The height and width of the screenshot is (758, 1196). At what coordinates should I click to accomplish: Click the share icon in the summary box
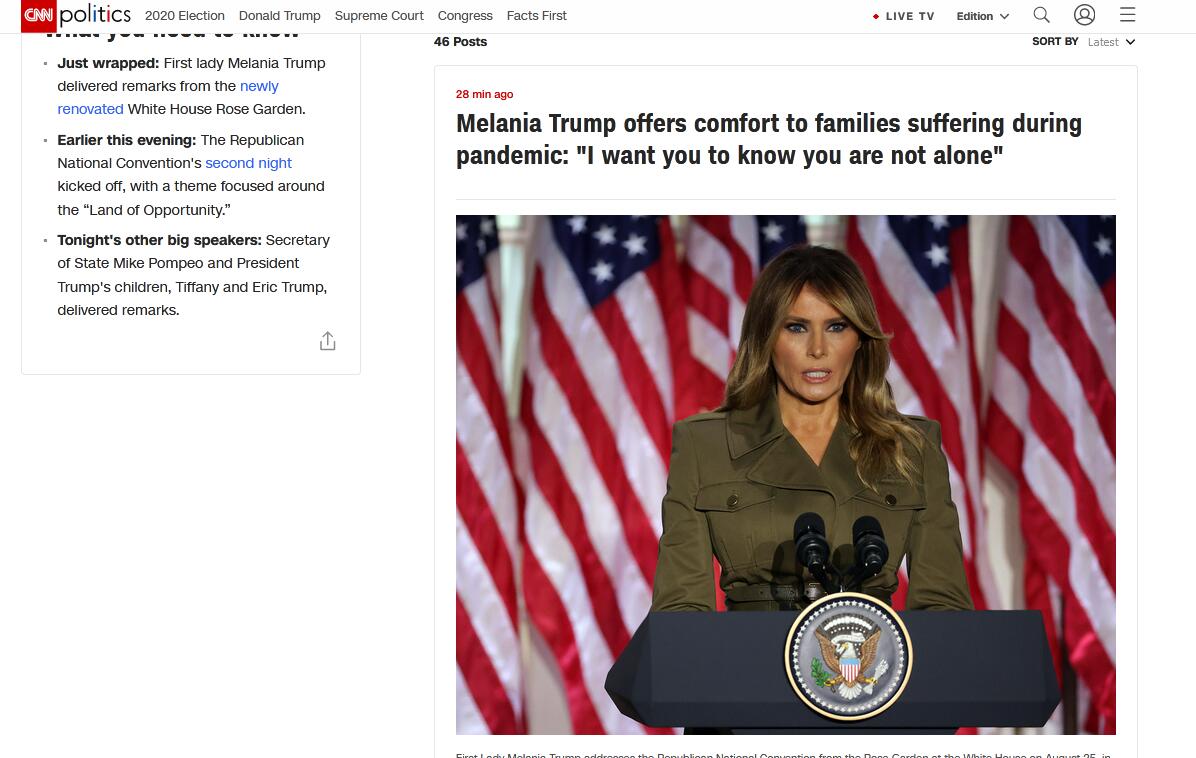tap(327, 341)
